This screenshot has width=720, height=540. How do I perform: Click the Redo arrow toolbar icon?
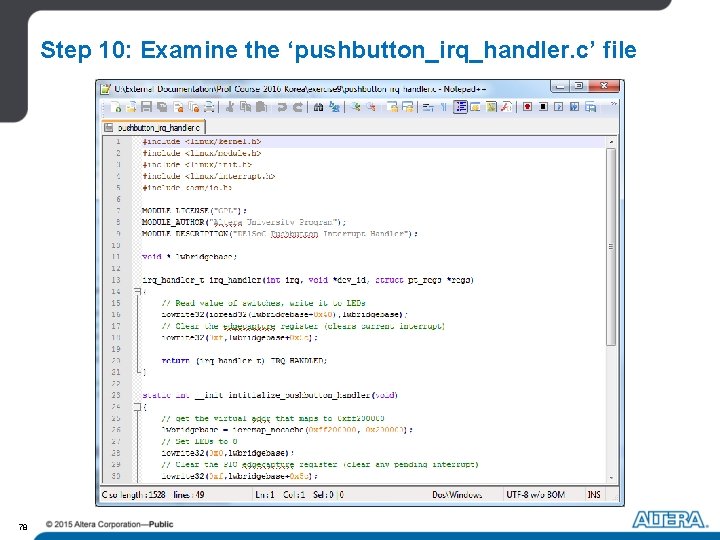point(298,107)
